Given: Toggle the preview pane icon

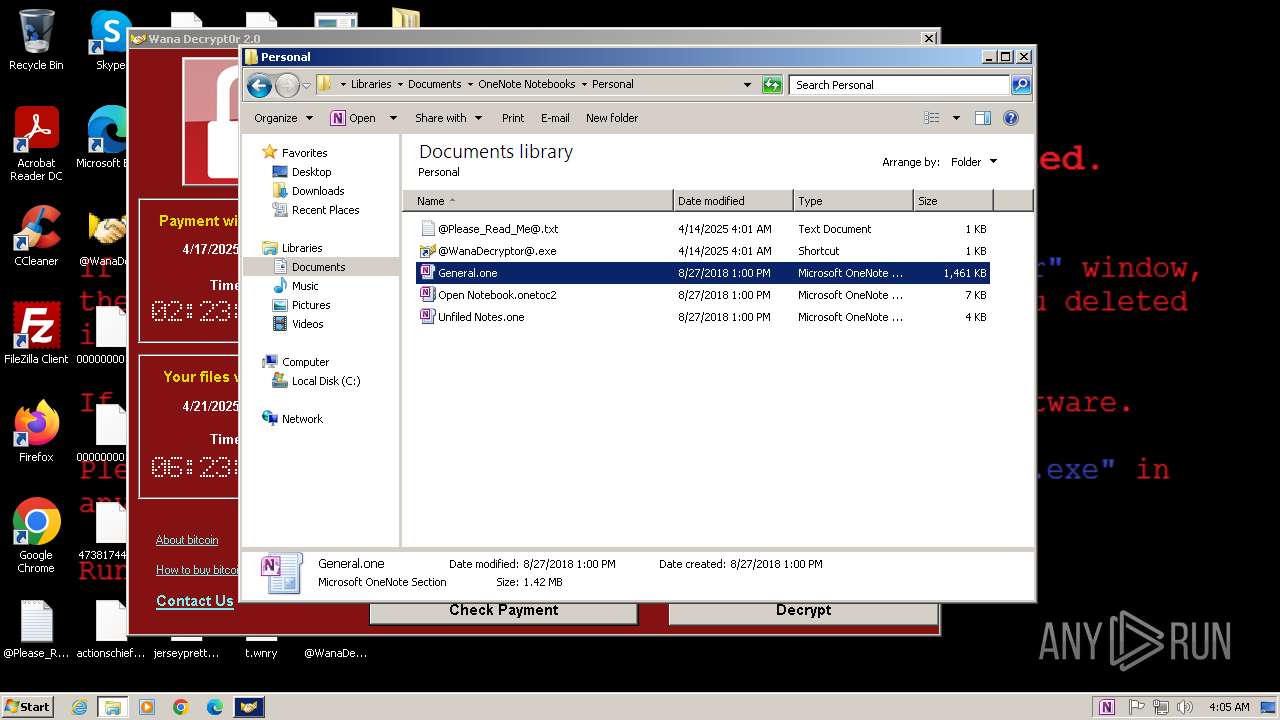Looking at the screenshot, I should [x=983, y=118].
